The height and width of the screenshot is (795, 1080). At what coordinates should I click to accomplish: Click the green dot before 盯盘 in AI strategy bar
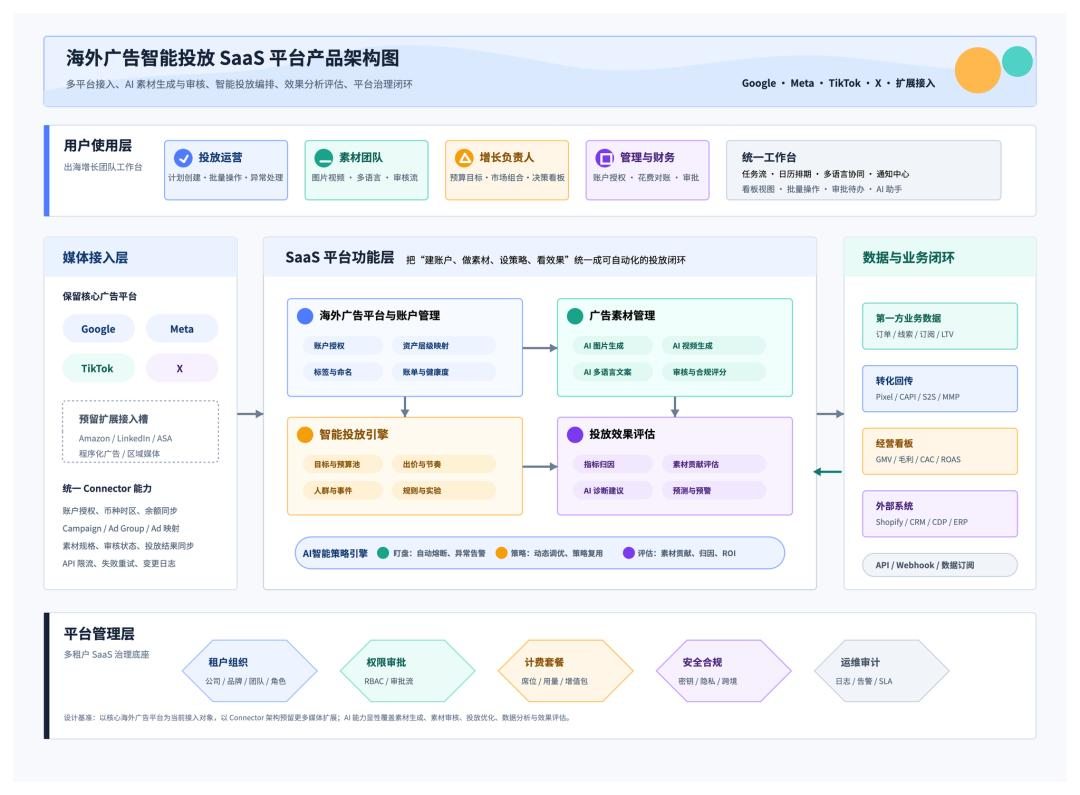[383, 553]
